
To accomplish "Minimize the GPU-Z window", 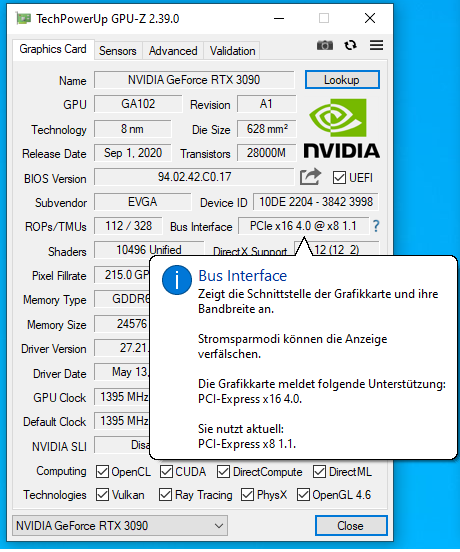I will pyautogui.click(x=279, y=18).
